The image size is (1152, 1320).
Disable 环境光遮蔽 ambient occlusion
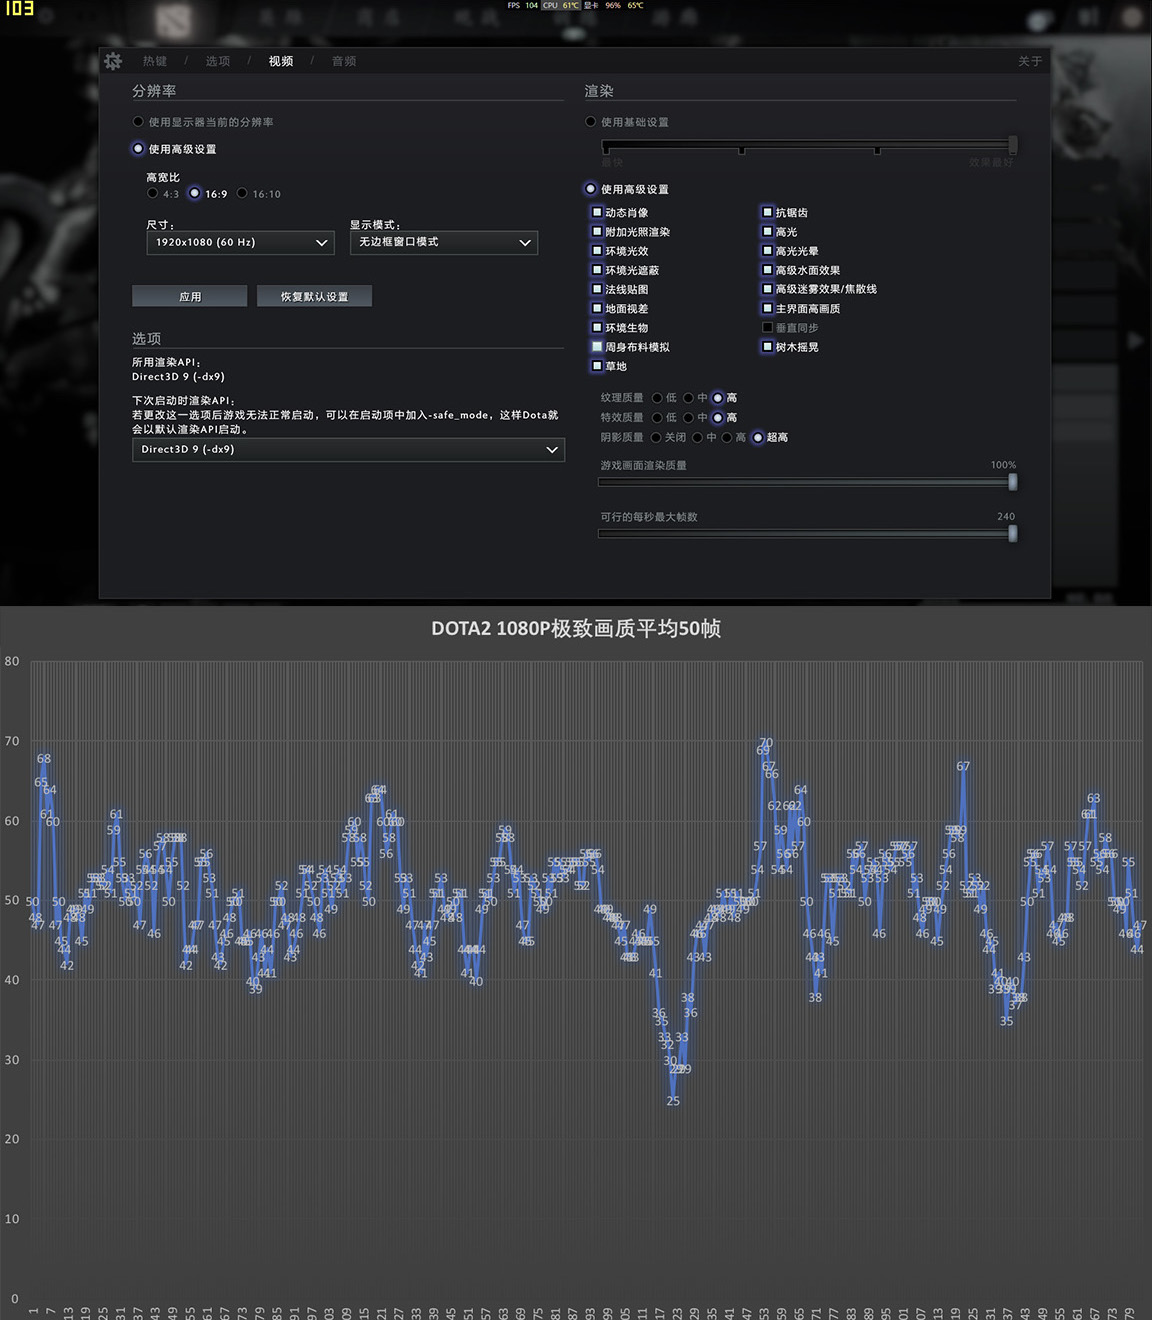[x=597, y=269]
